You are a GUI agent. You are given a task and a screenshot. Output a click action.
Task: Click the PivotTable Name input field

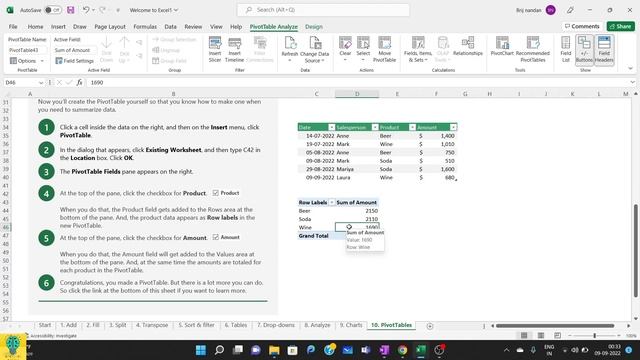click(27, 50)
